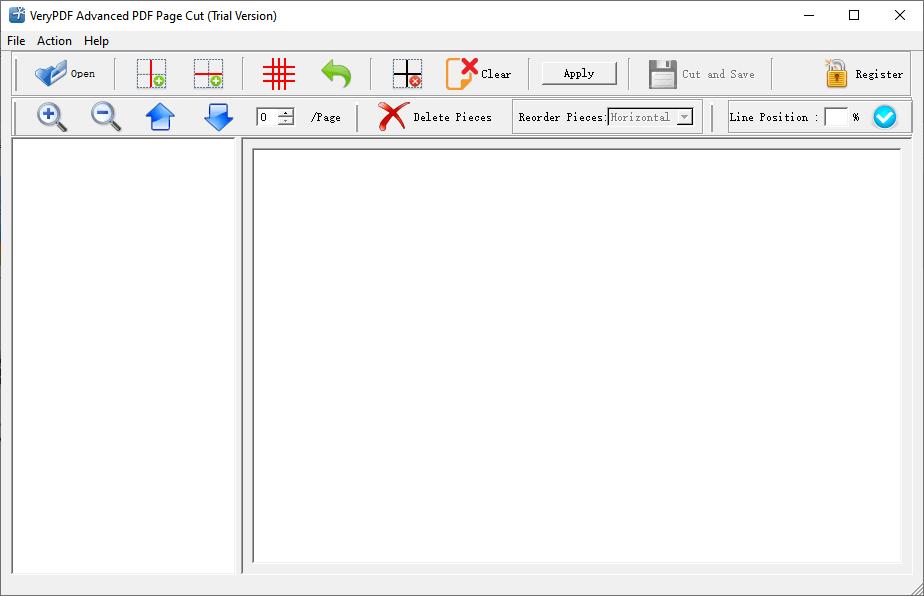
Task: Click the Line Position percent field
Action: coord(836,117)
